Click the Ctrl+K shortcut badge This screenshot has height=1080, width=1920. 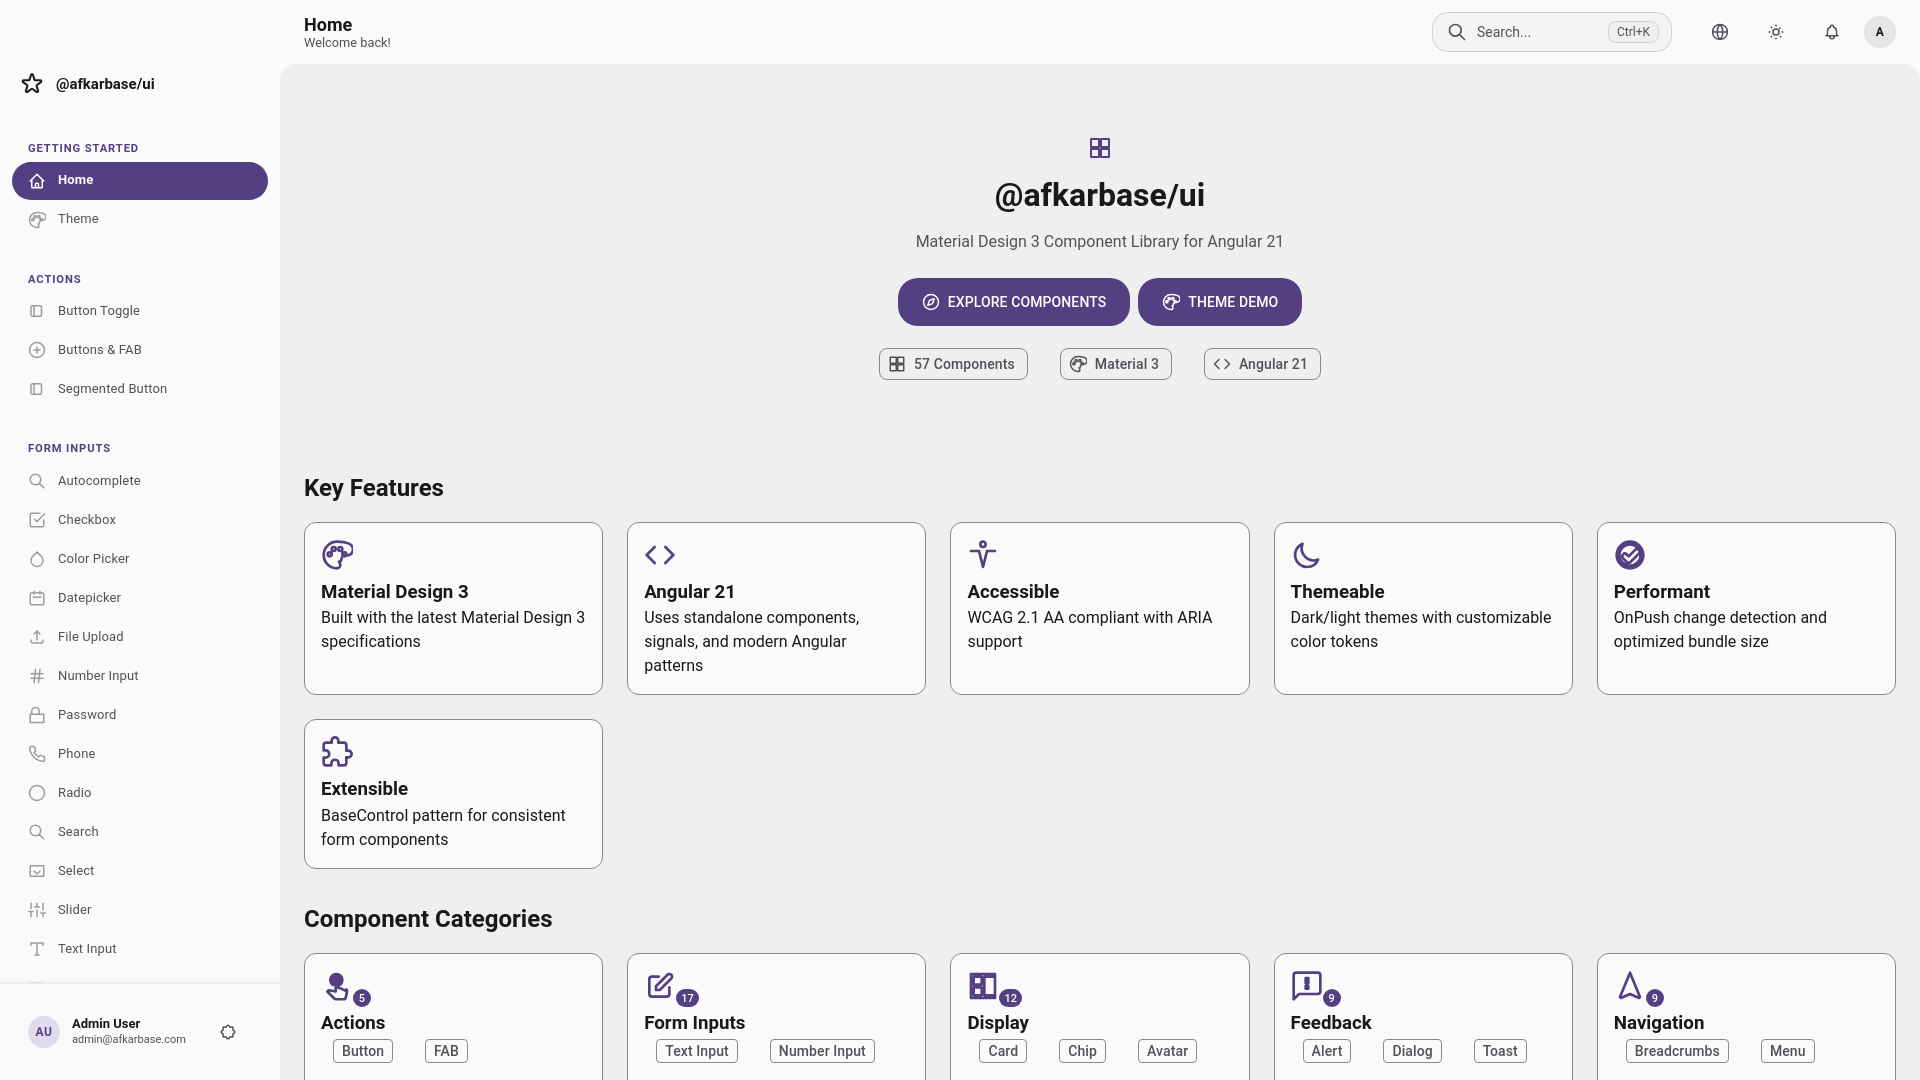point(1633,32)
